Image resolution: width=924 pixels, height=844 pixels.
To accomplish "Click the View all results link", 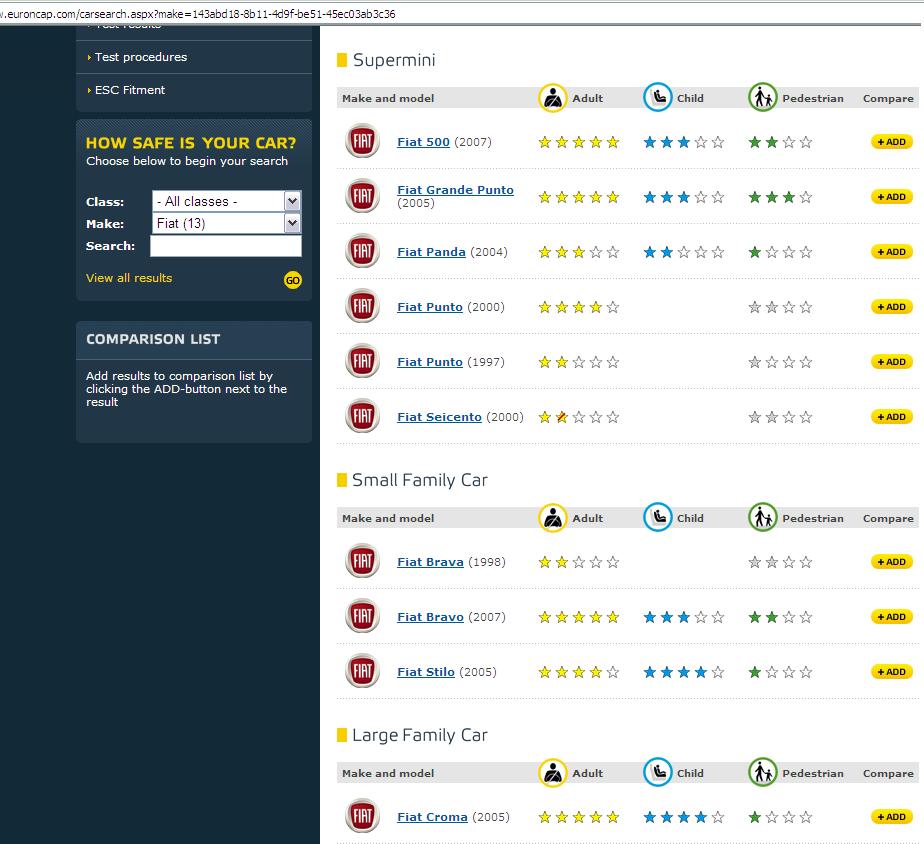I will (129, 278).
